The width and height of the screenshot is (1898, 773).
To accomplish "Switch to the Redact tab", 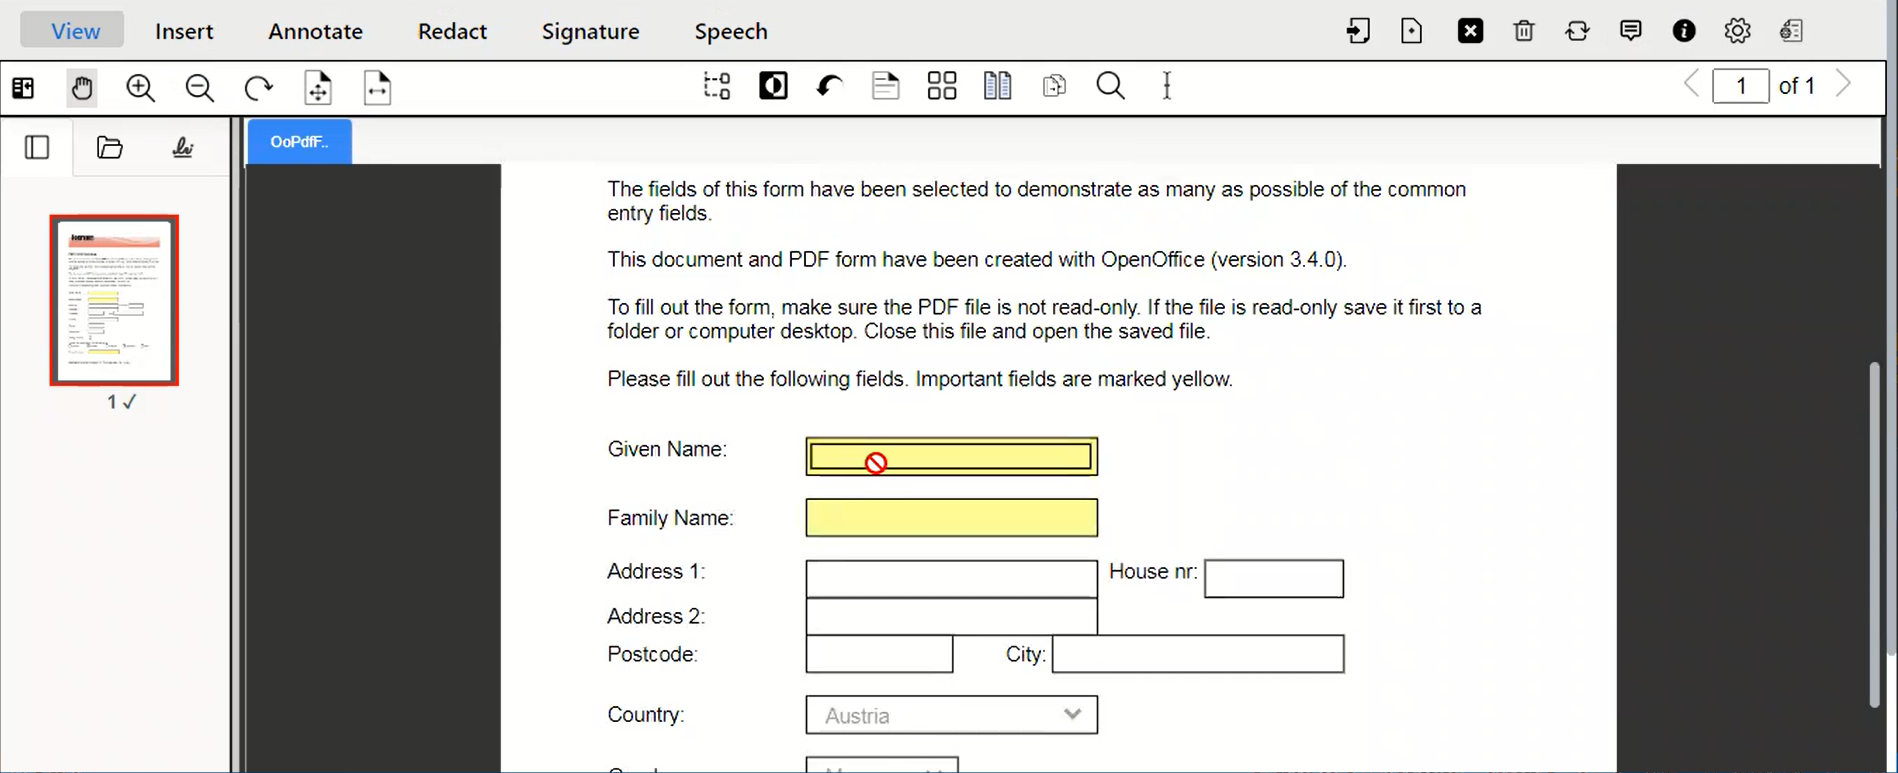I will [x=452, y=31].
